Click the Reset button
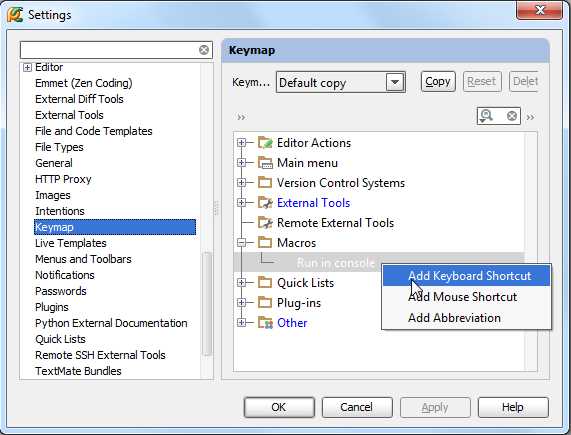 482,82
